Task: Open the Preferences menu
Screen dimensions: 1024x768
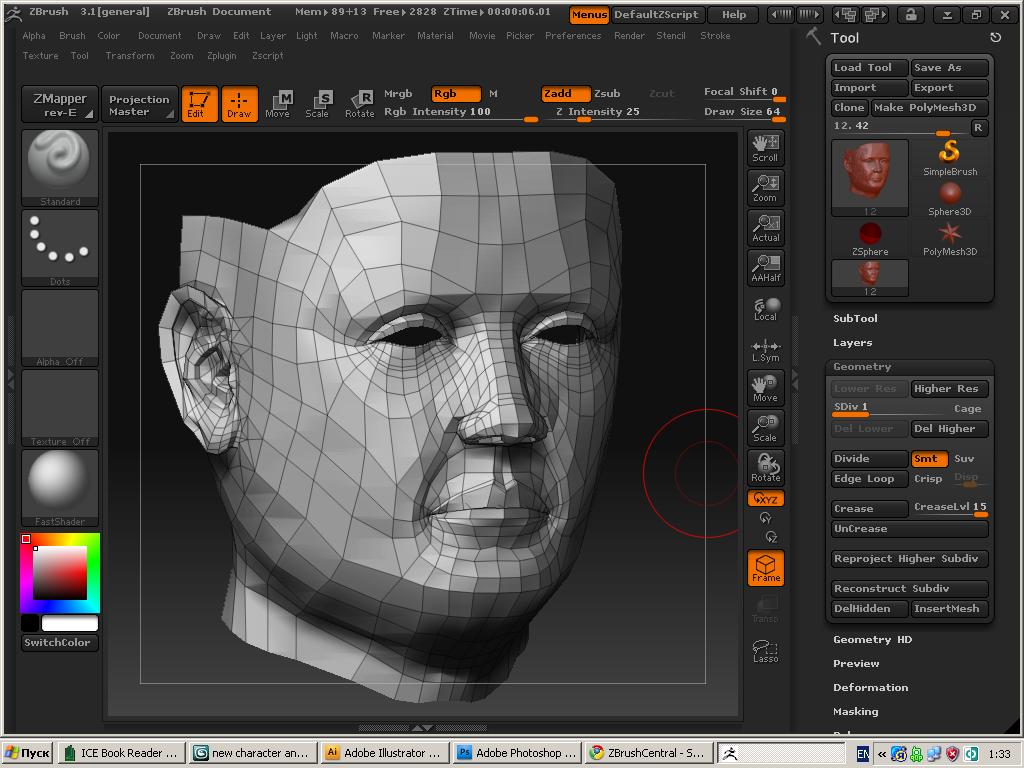Action: click(x=573, y=36)
